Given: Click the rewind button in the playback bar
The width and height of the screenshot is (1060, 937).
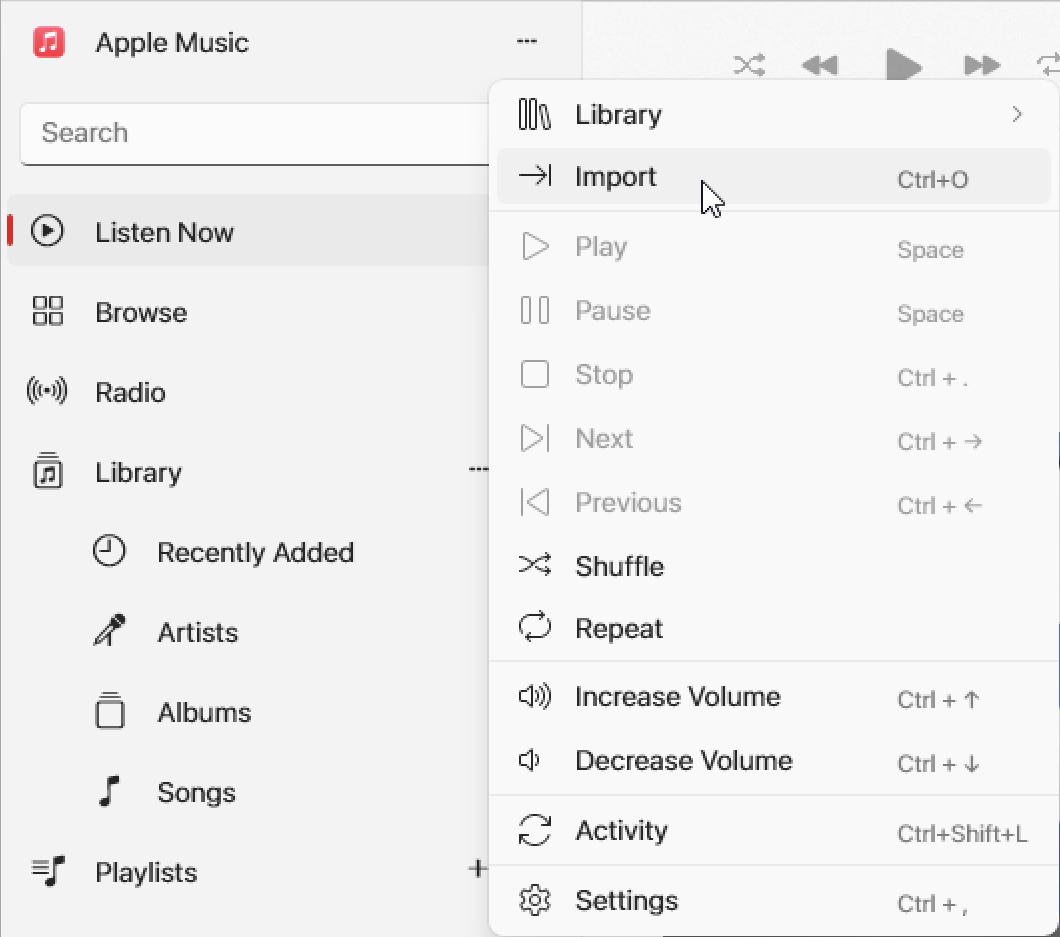Looking at the screenshot, I should point(819,66).
